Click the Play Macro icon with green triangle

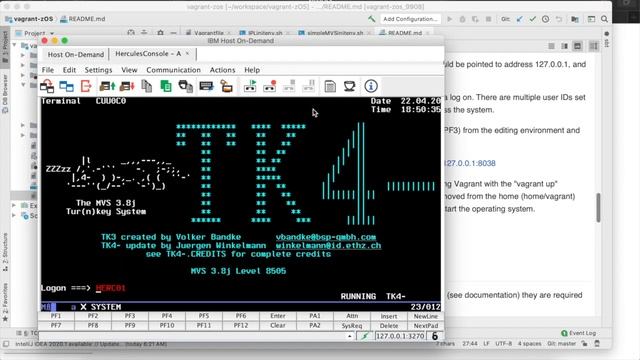coord(250,86)
